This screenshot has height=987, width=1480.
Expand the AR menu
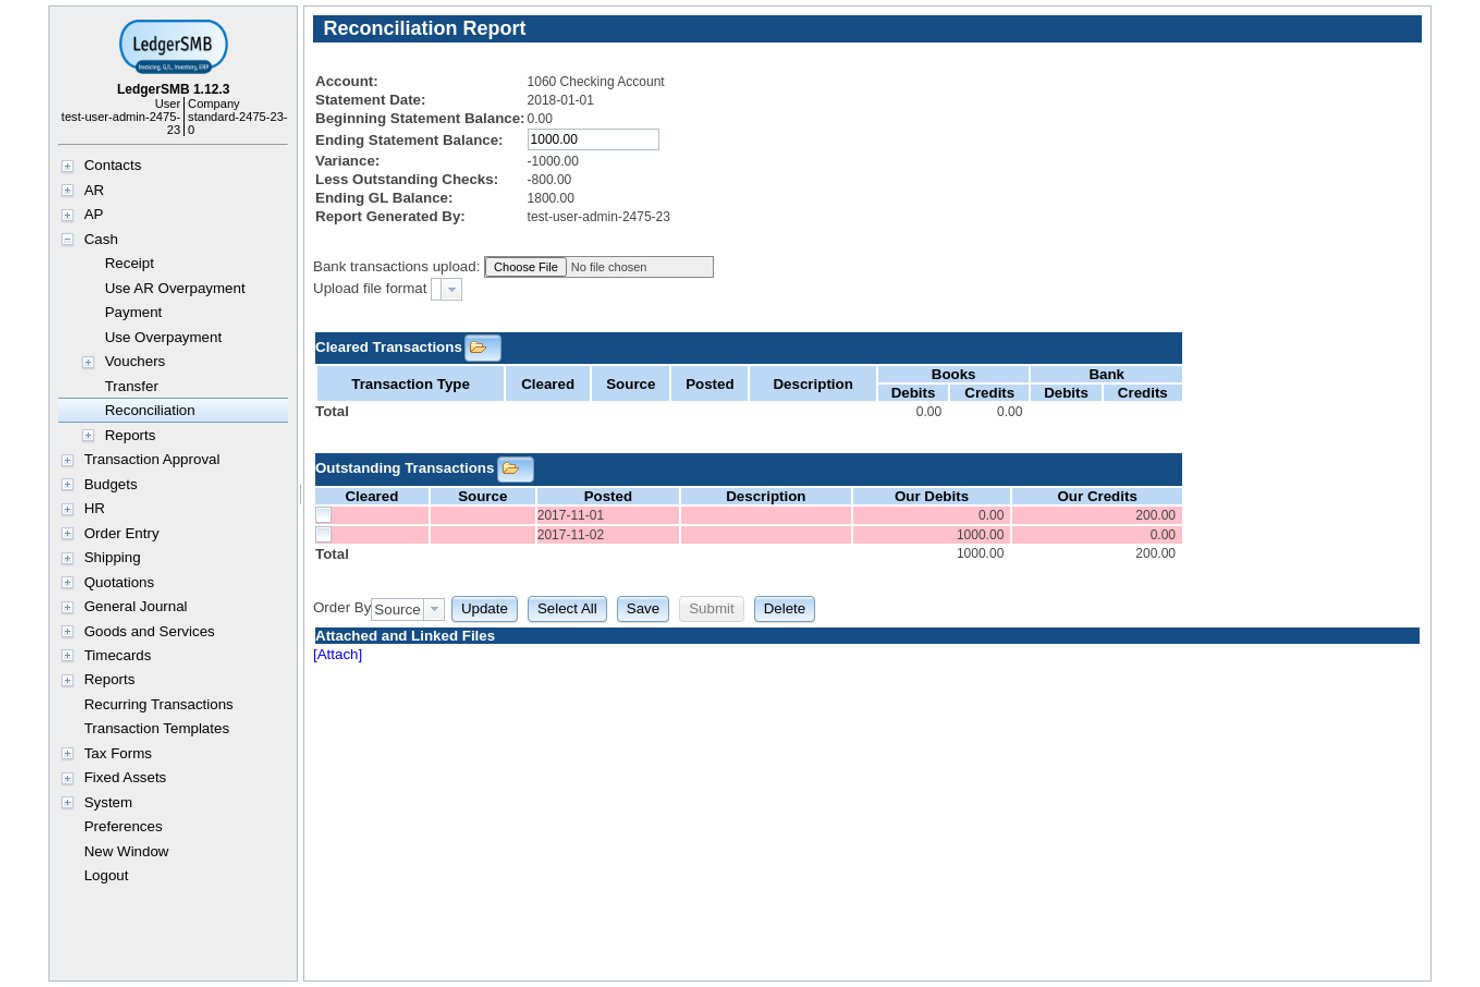tap(67, 190)
